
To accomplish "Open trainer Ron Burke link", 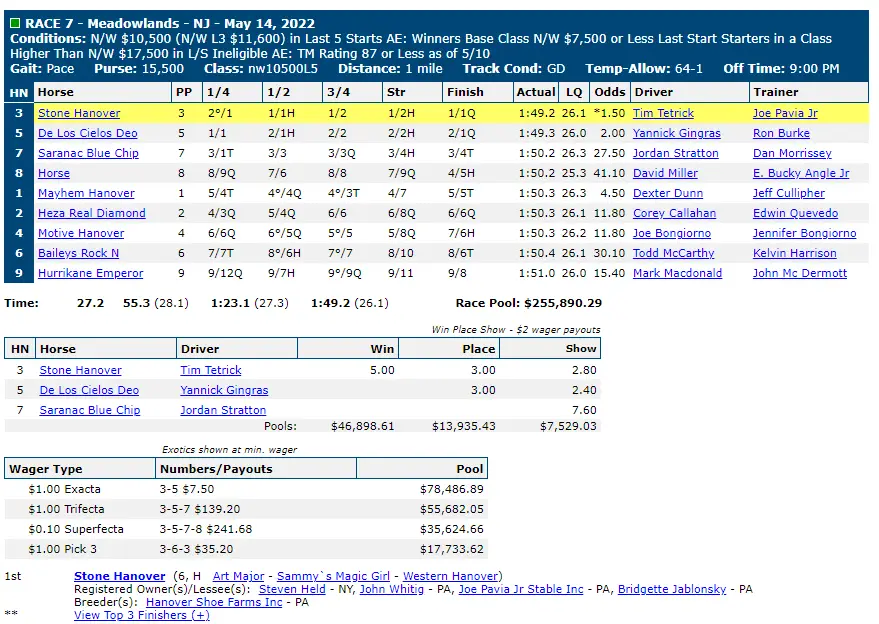I will [781, 133].
